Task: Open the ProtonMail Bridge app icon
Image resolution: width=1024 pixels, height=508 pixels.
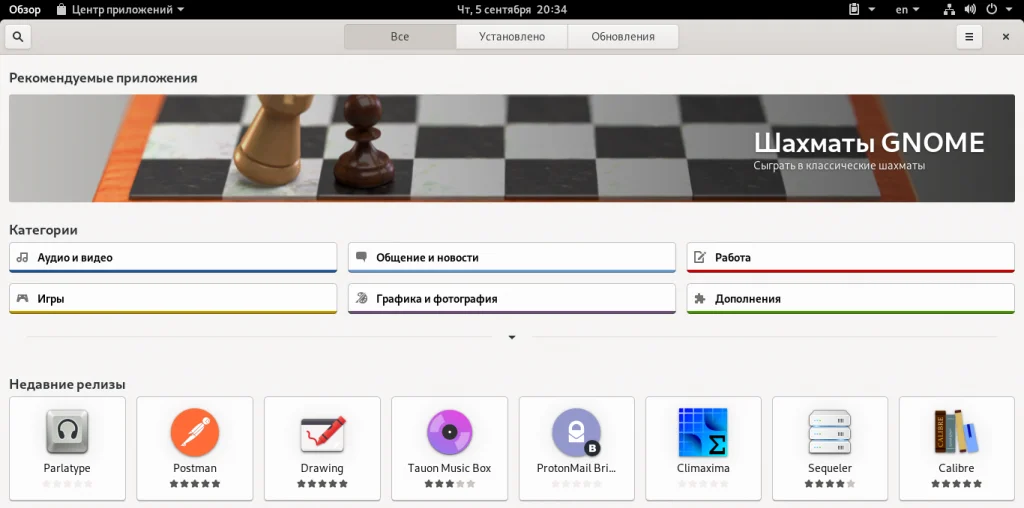Action: tap(576, 432)
